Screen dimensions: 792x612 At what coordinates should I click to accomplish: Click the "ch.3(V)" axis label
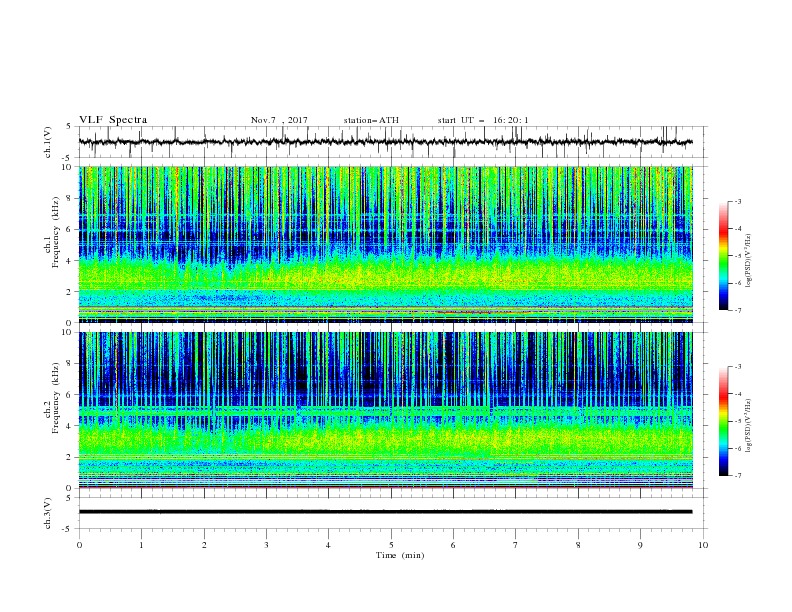48,513
